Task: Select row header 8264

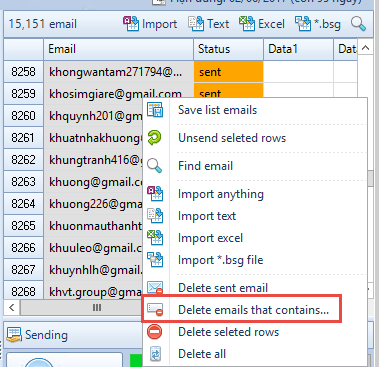Action: 23,204
